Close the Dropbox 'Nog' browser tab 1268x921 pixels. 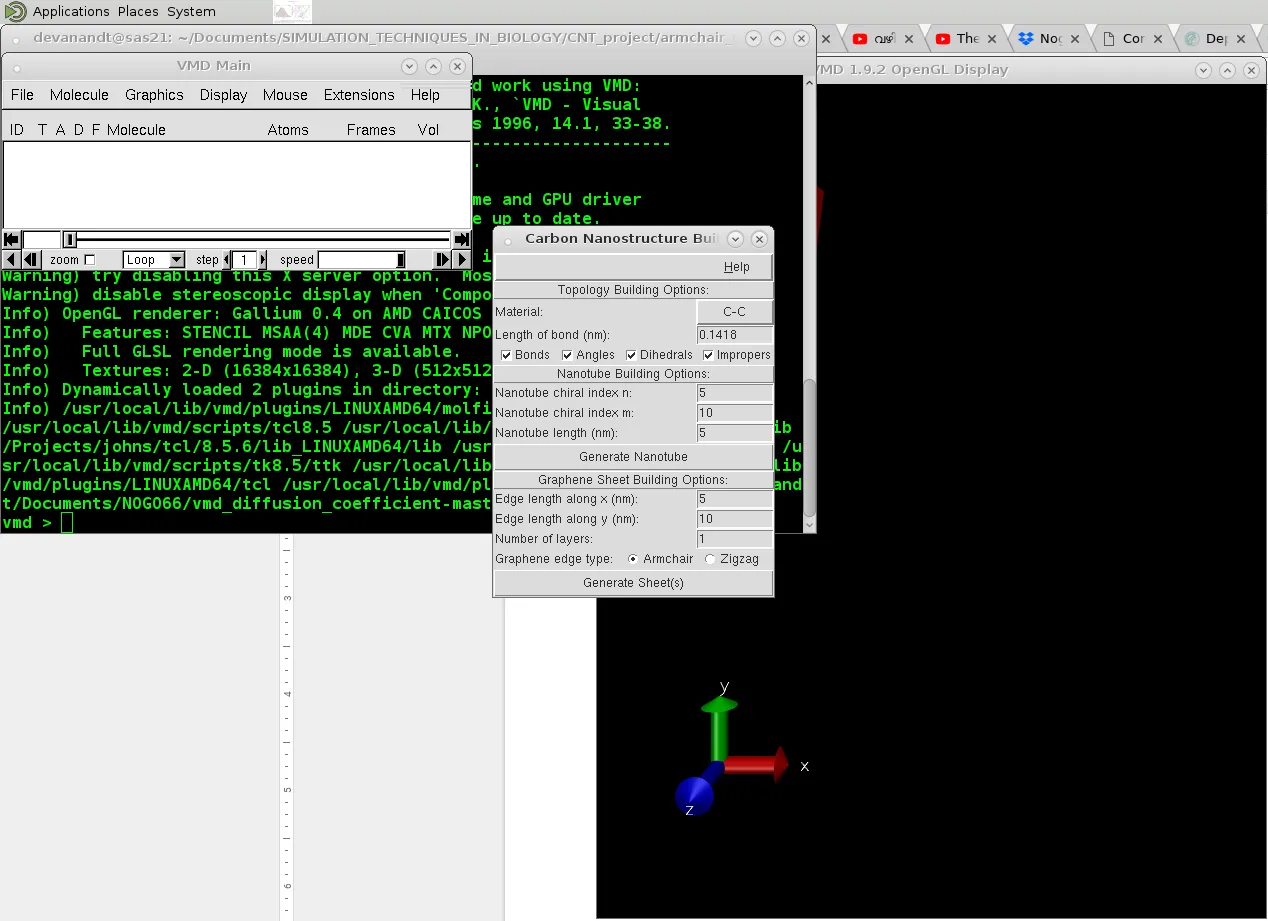click(x=1075, y=39)
